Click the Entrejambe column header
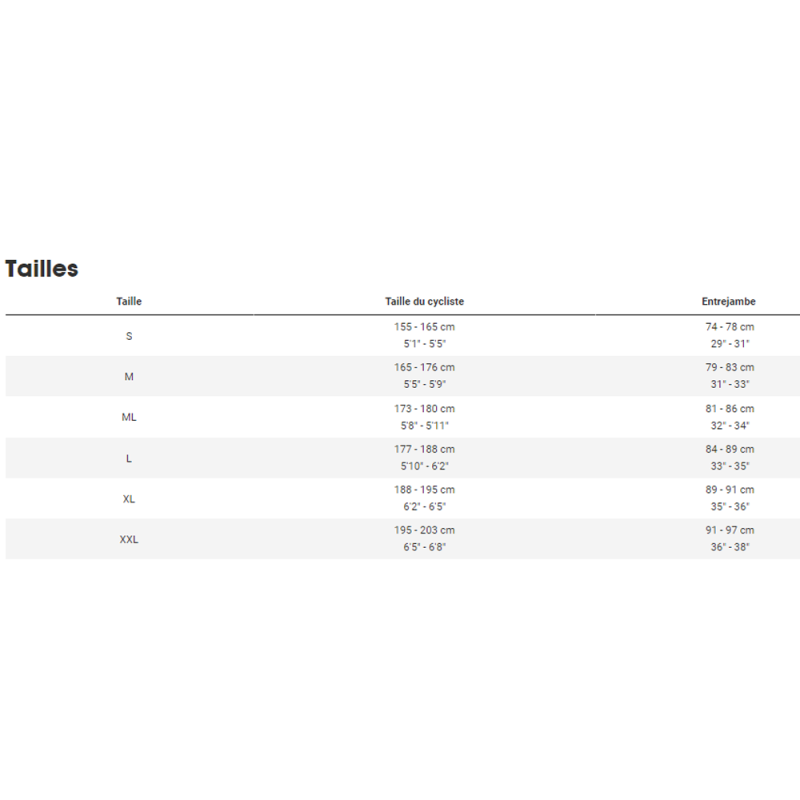The width and height of the screenshot is (800, 800). 729,301
